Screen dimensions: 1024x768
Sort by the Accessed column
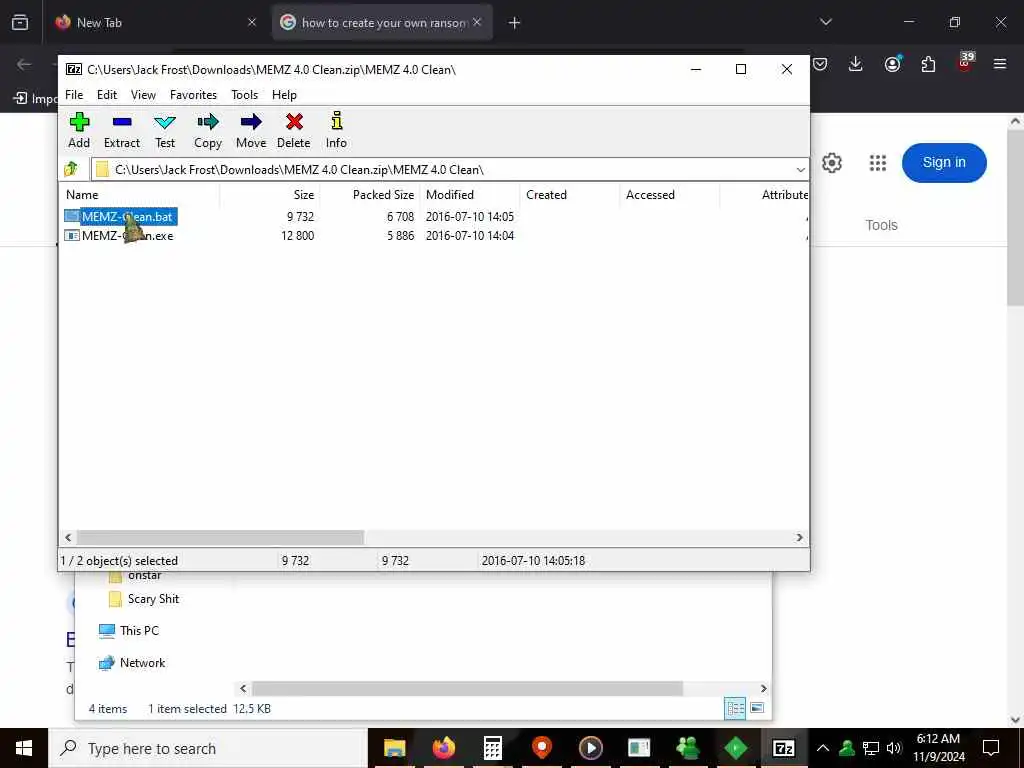[x=669, y=195]
